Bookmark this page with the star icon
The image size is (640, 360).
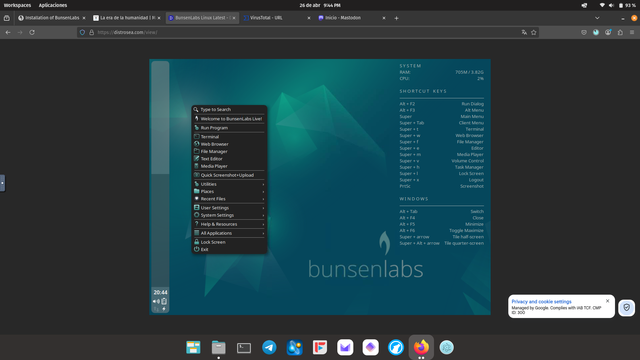533,32
